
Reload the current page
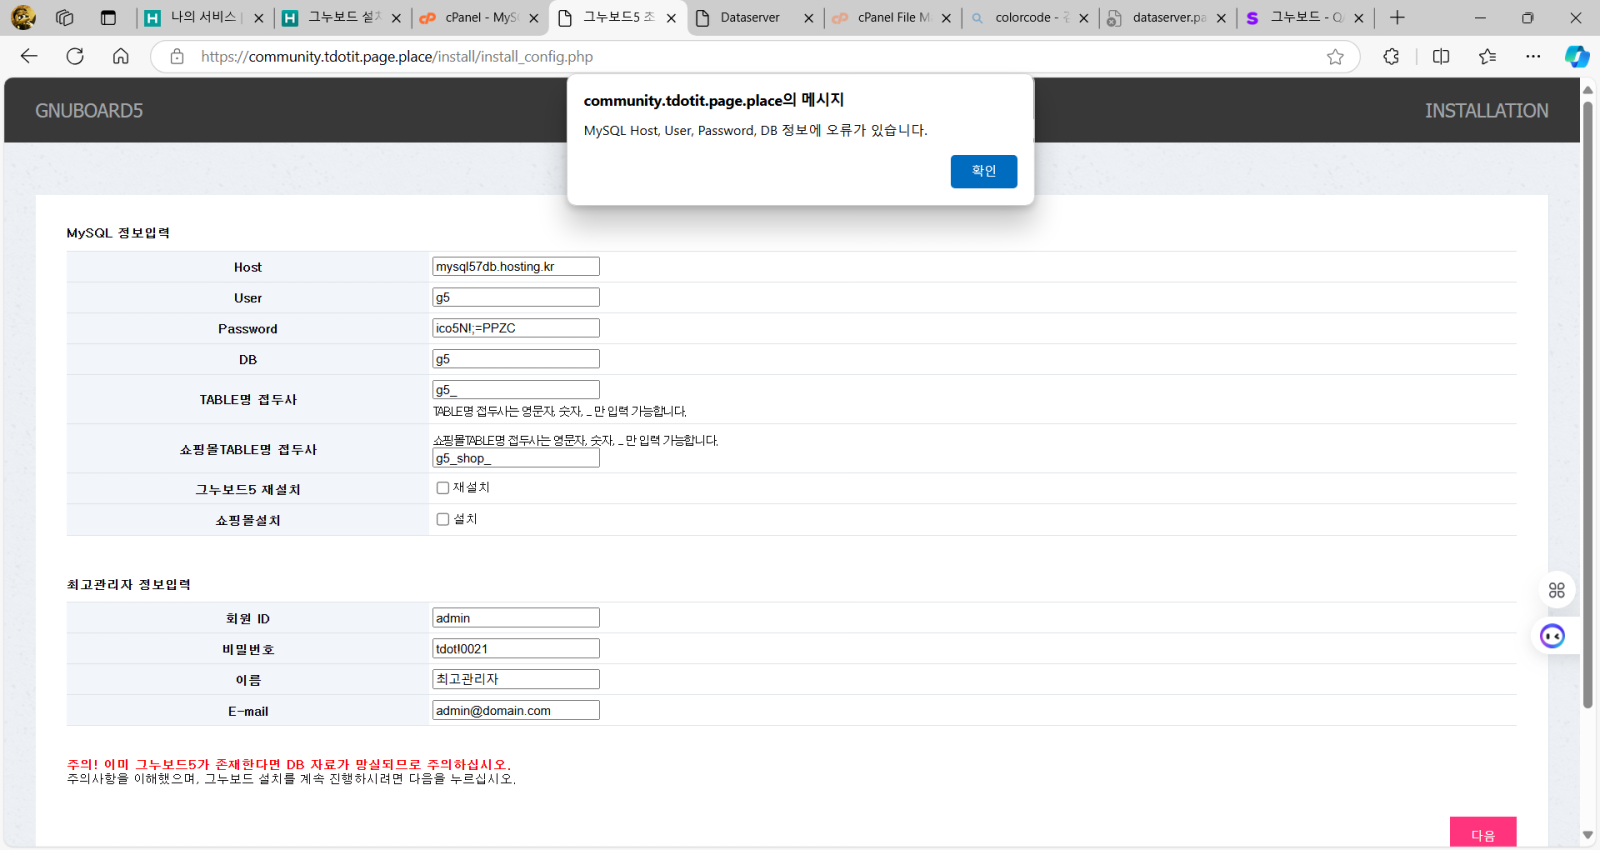coord(75,56)
